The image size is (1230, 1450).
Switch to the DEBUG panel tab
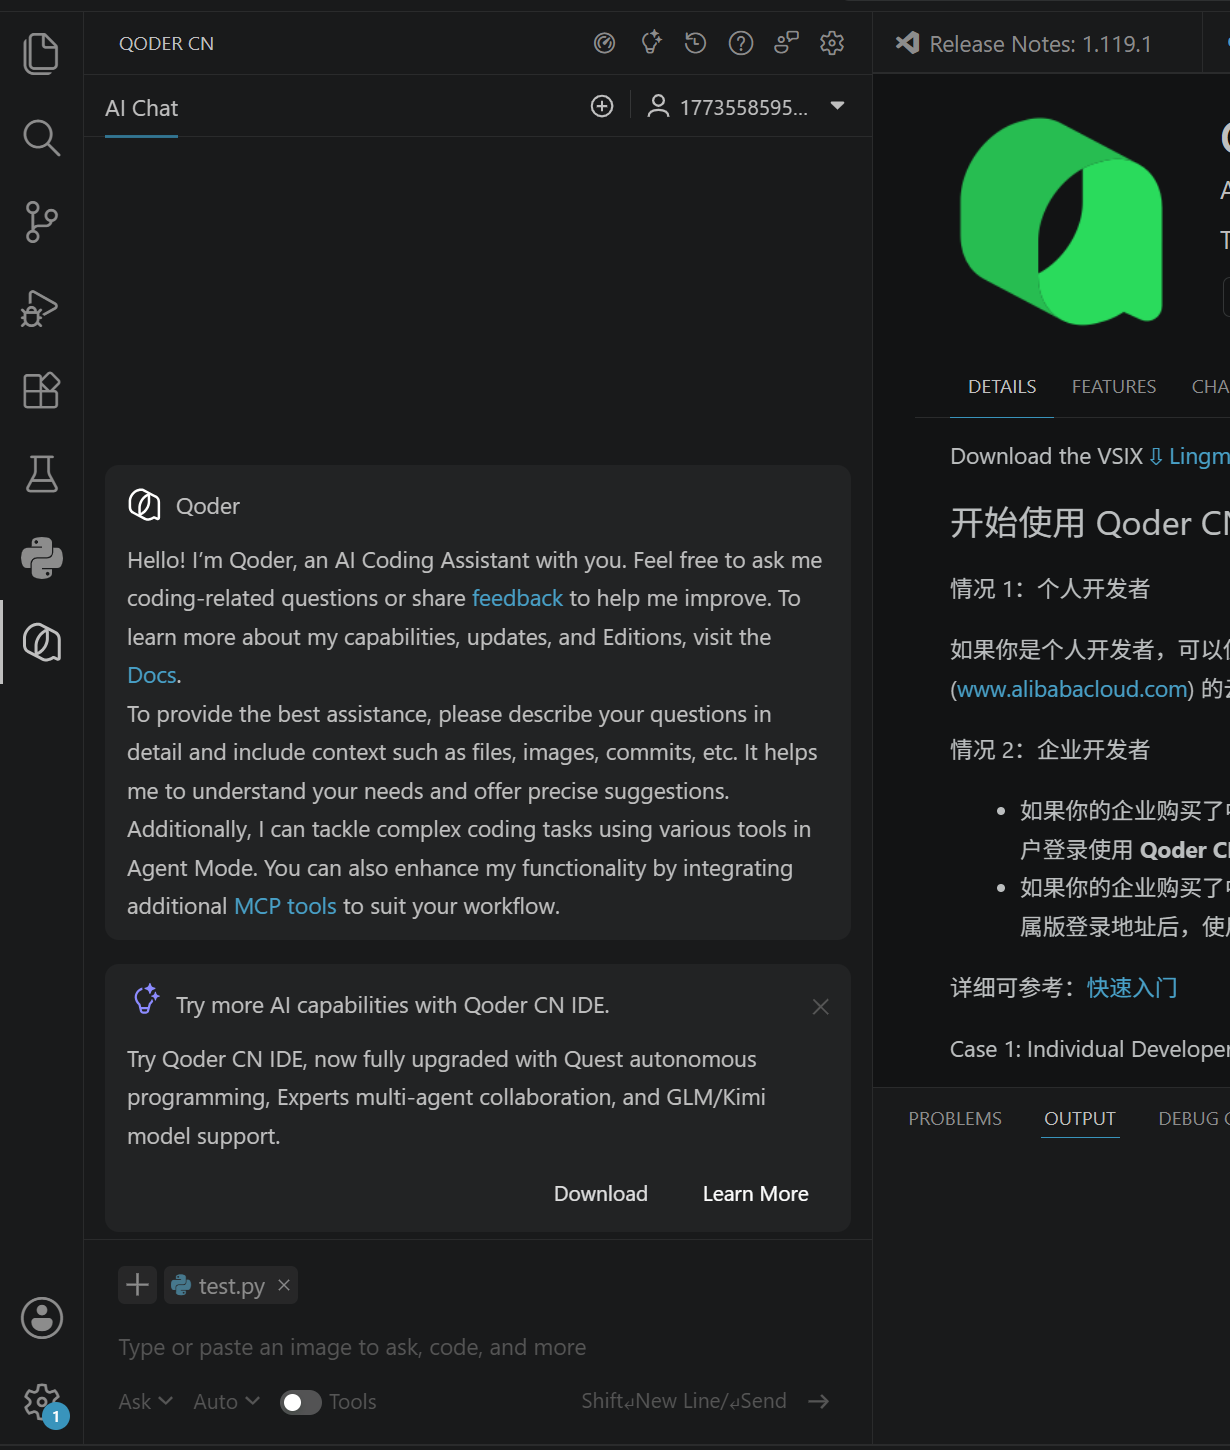[x=1193, y=1119]
